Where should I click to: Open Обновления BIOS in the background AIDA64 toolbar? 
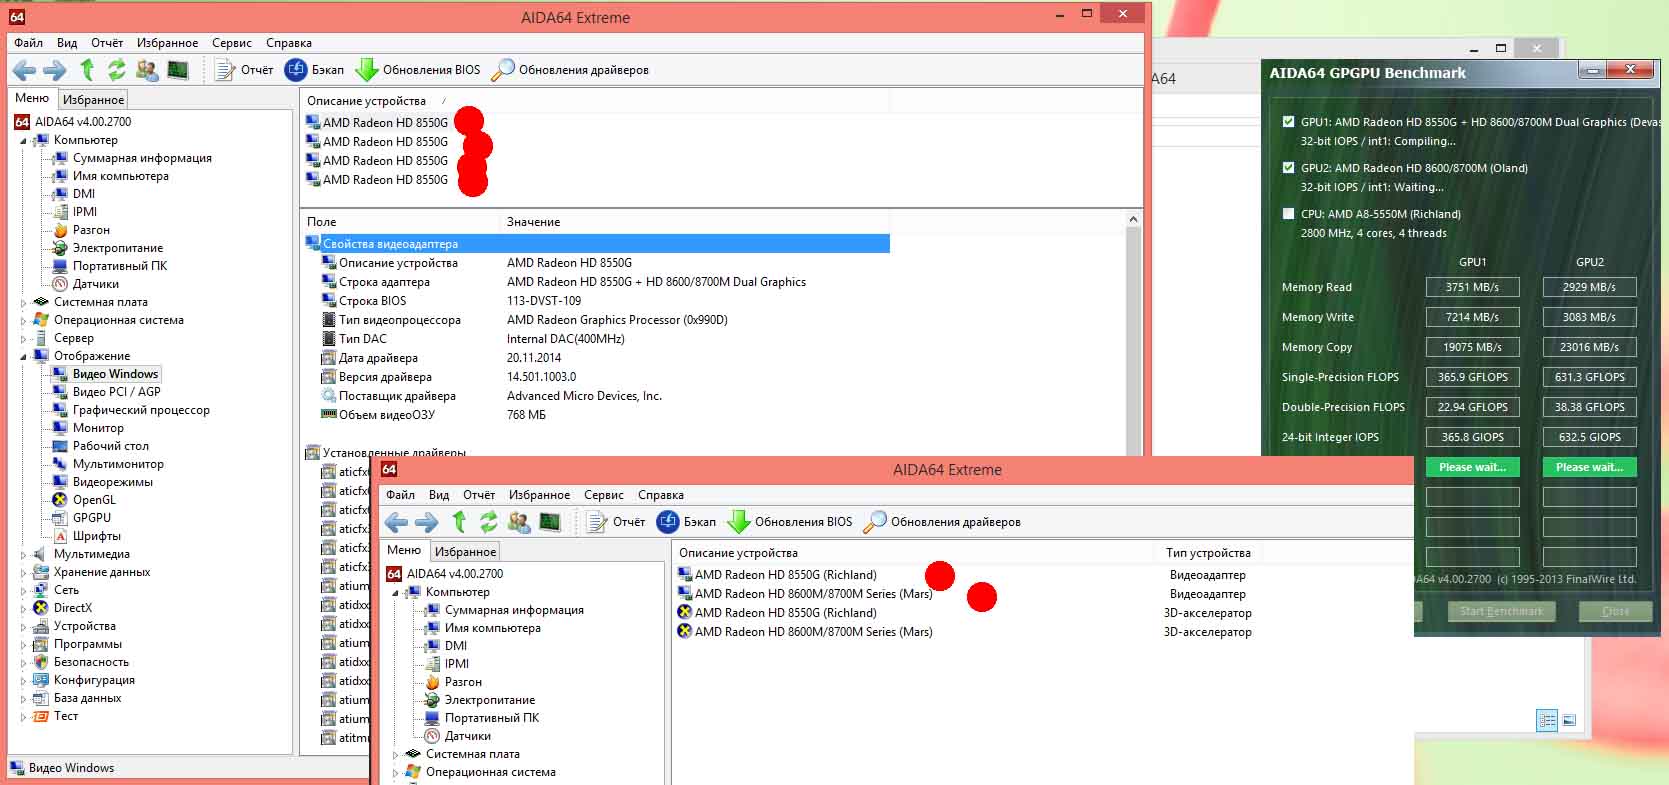[418, 70]
